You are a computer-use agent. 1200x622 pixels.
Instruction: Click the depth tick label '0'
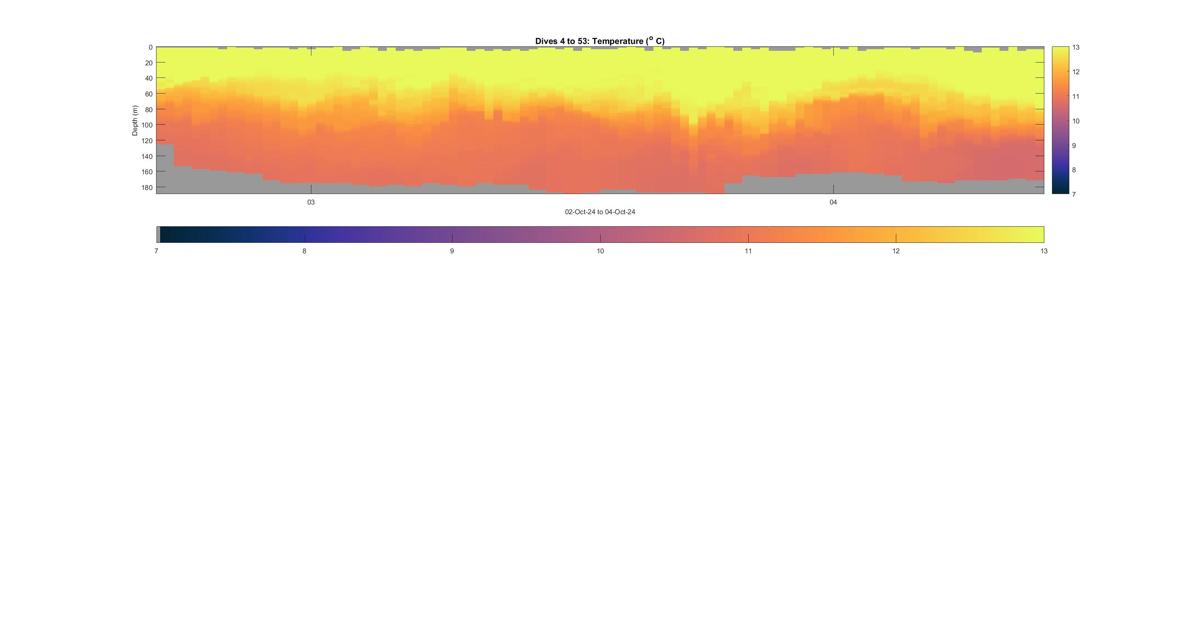click(x=150, y=47)
